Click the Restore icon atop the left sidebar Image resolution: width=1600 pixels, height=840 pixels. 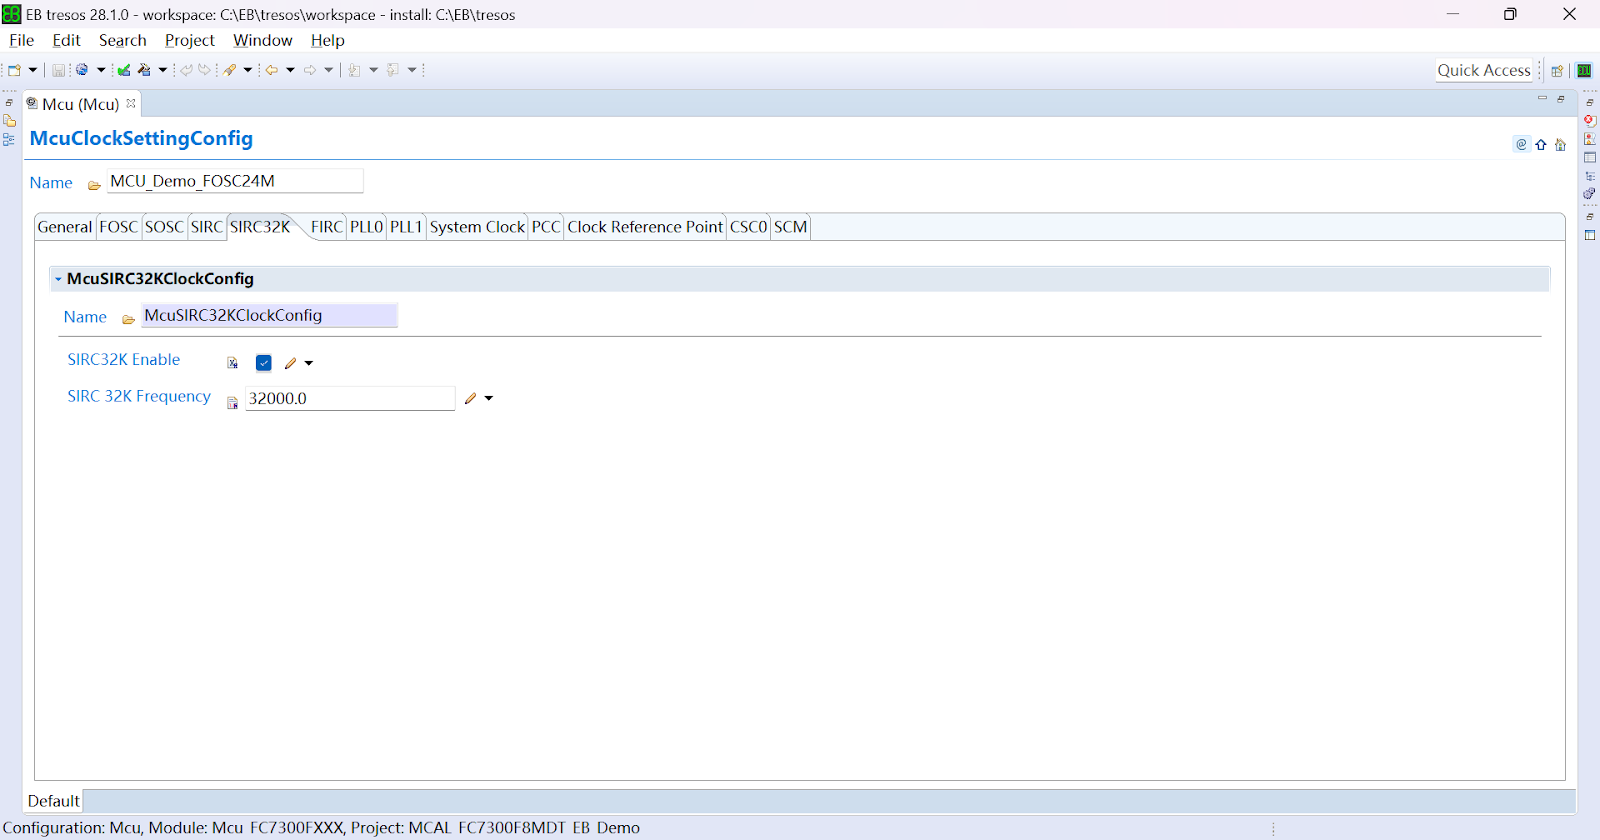pos(9,103)
